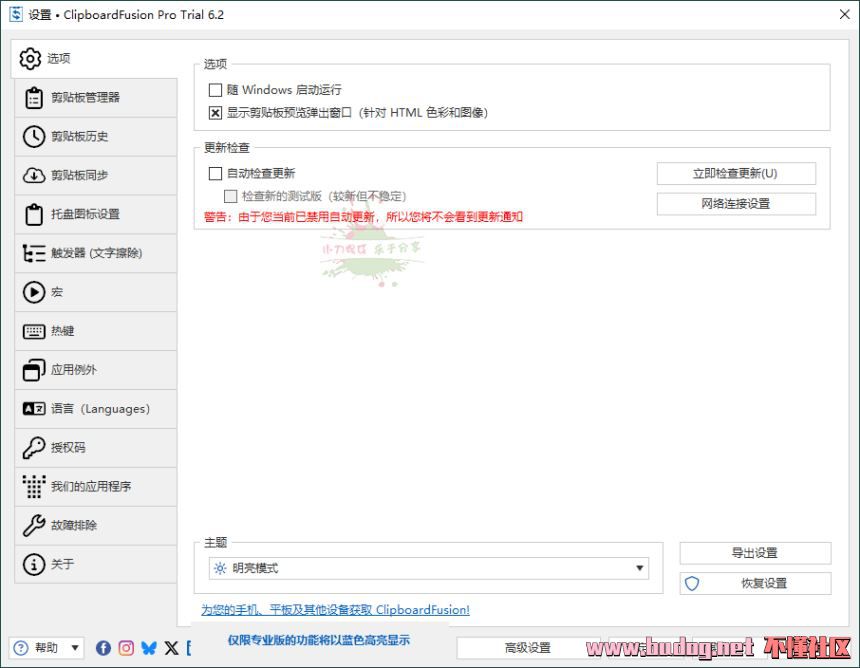The height and width of the screenshot is (668, 860).
Task: Enable 随 Windows 启动运行 checkbox
Action: coord(215,90)
